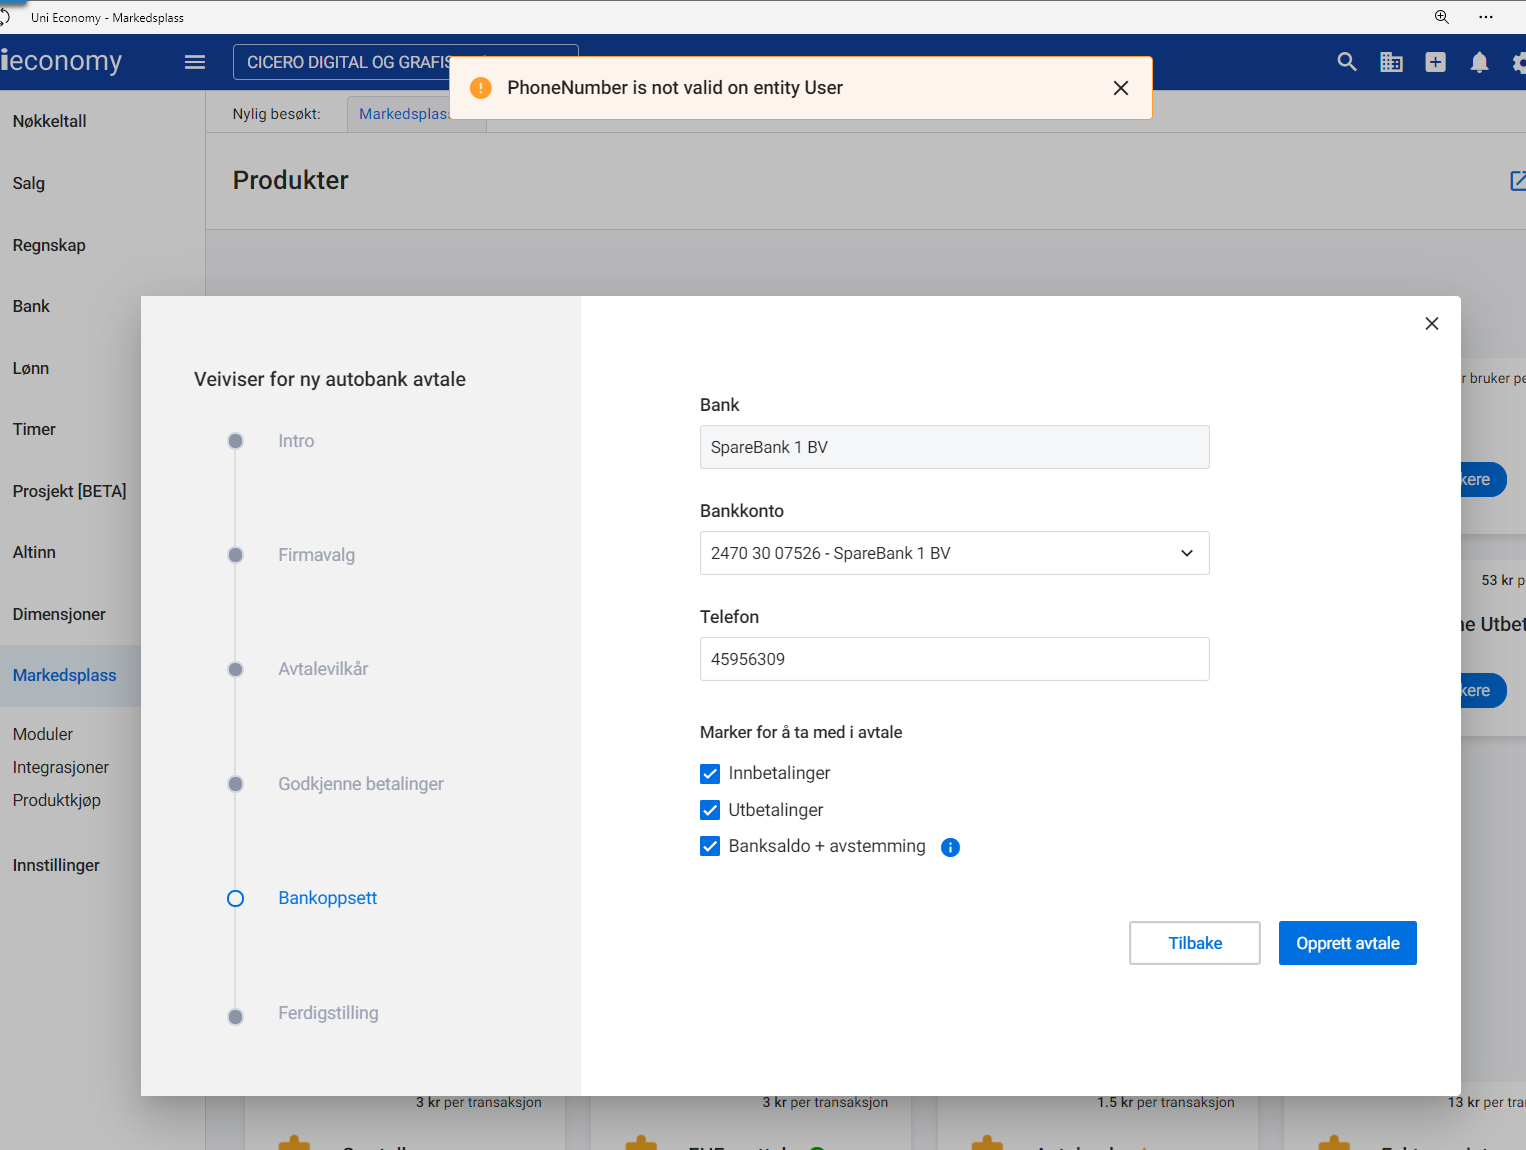Click the Tilbake button
1526x1150 pixels.
[x=1195, y=943]
